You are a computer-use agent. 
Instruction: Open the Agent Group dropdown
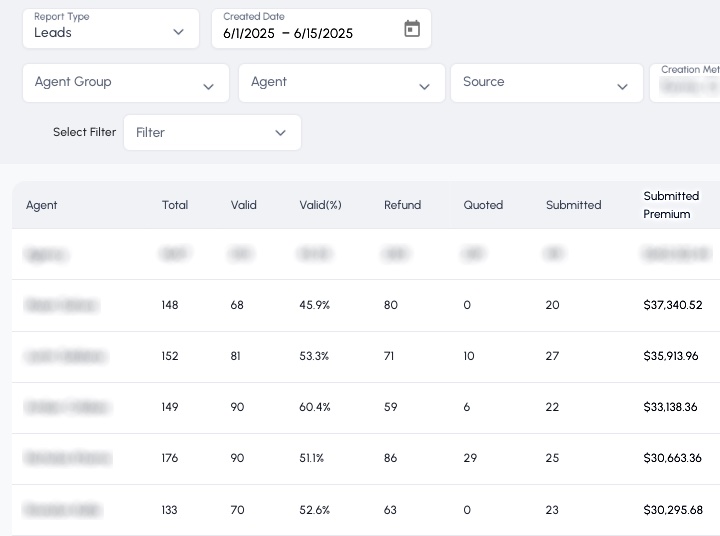(126, 83)
